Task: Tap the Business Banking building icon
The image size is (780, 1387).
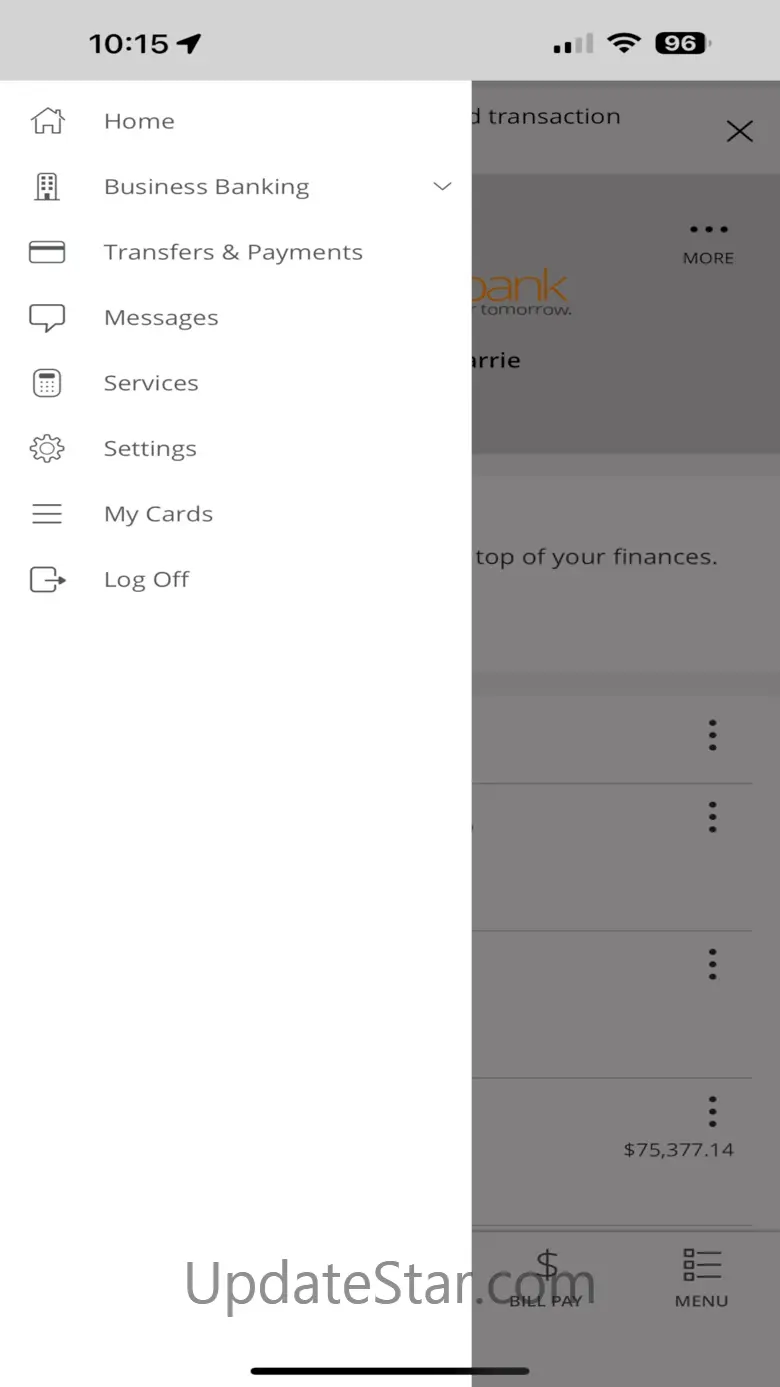Action: coord(47,187)
